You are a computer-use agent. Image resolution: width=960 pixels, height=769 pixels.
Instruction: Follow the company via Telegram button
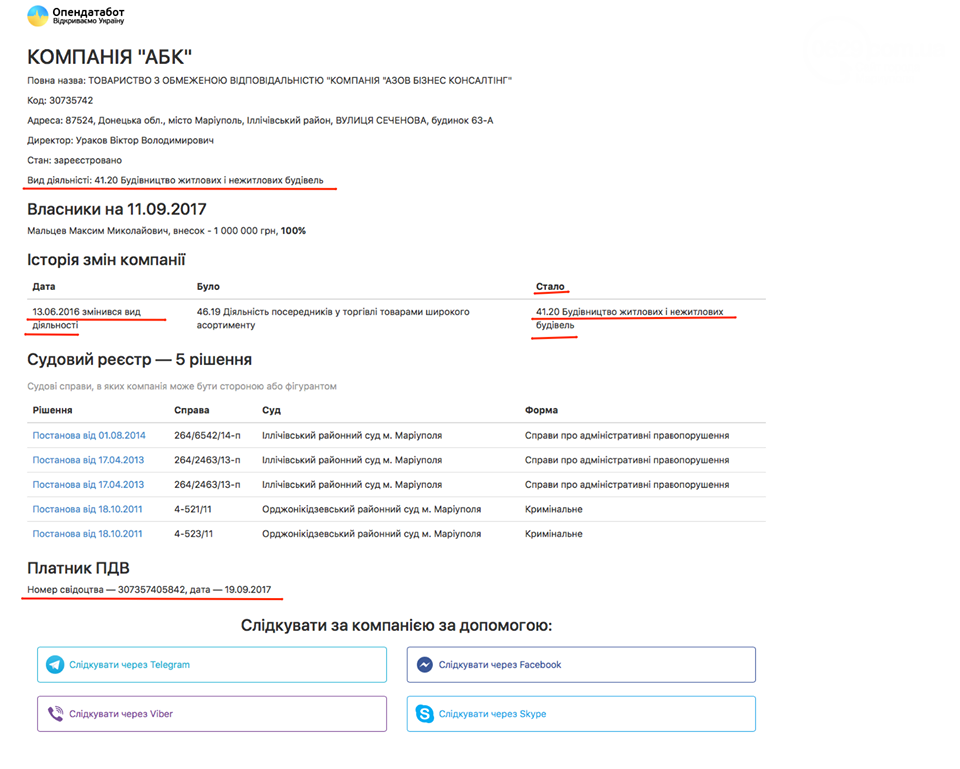coord(212,664)
